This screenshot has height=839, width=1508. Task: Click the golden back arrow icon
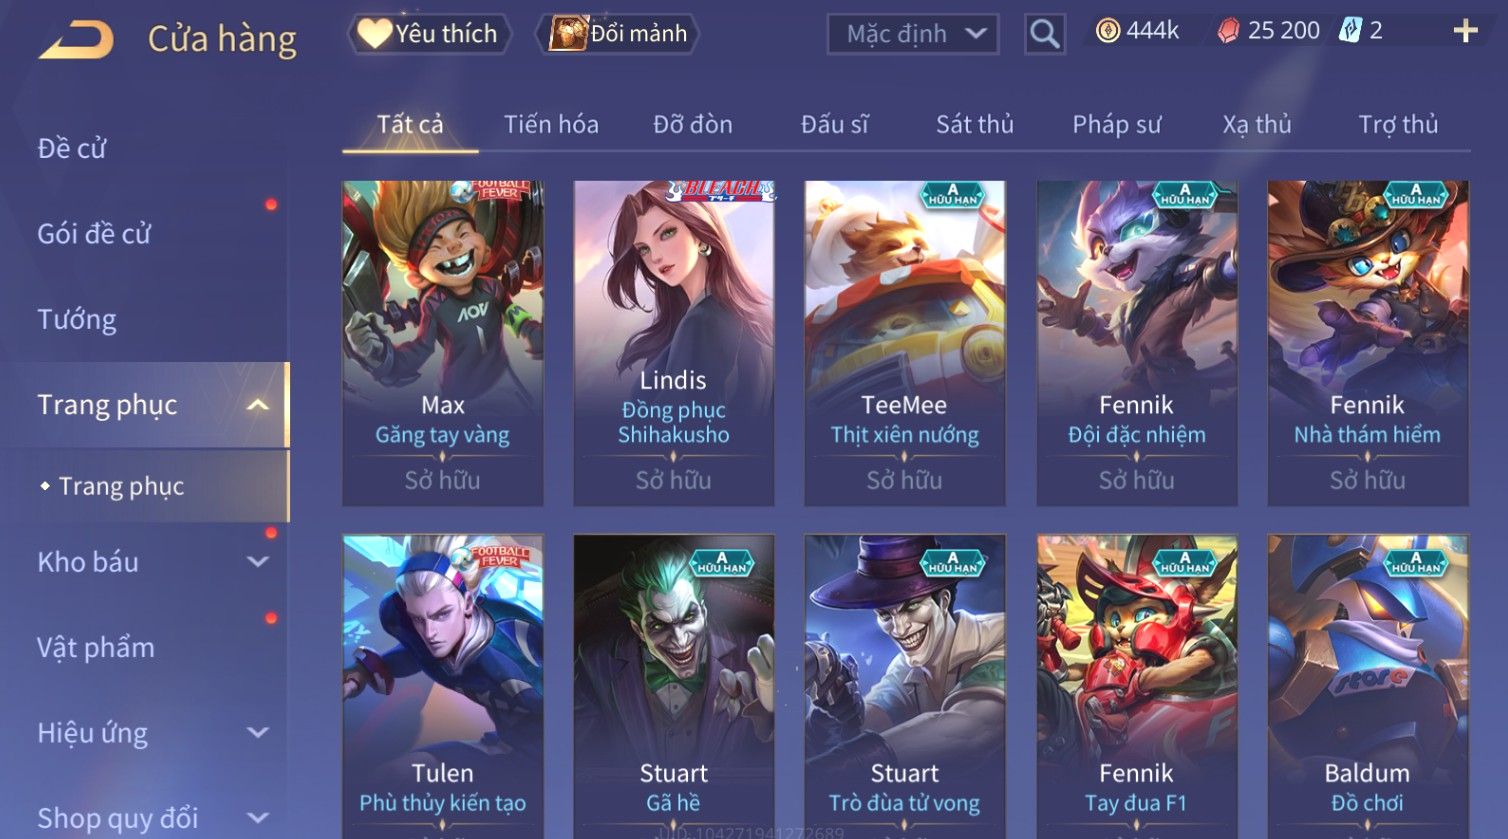(76, 39)
